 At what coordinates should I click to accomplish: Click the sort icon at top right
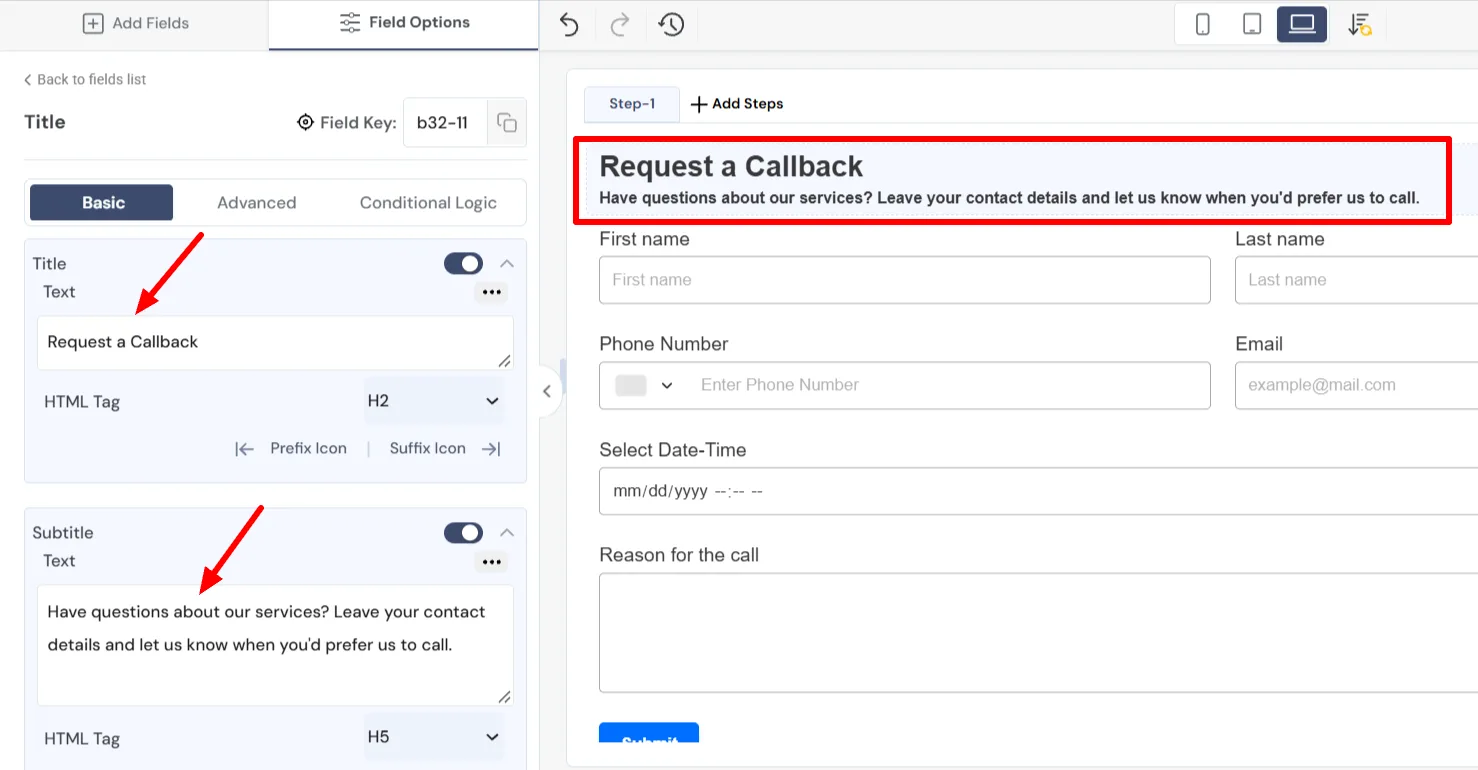point(1359,25)
